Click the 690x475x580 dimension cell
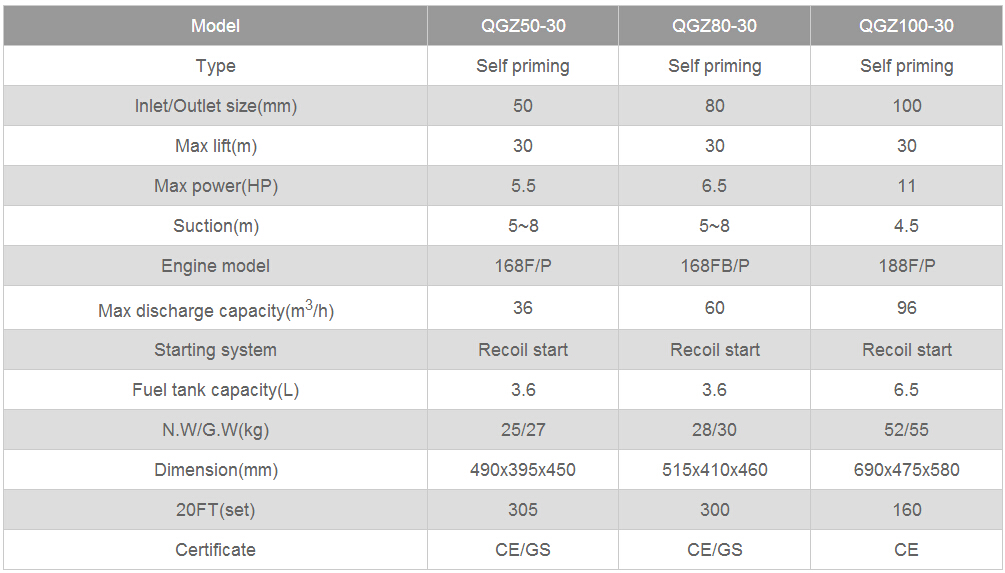 coord(906,470)
